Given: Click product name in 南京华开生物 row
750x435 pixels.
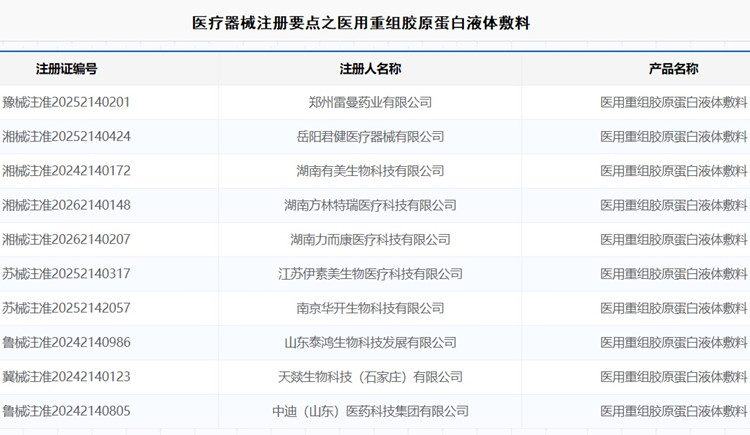Looking at the screenshot, I should (x=674, y=308).
